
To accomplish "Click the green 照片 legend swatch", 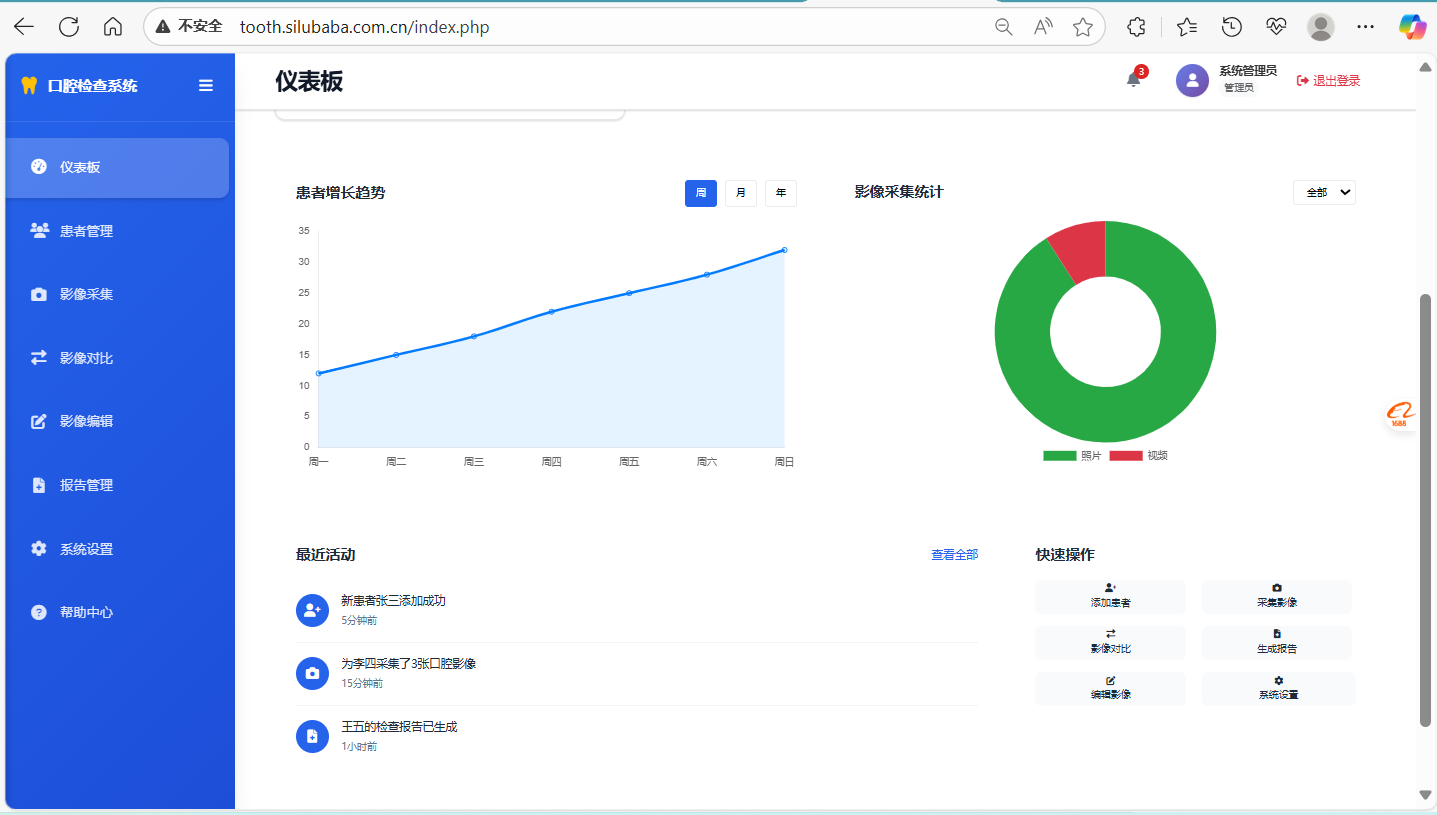I will click(1059, 454).
